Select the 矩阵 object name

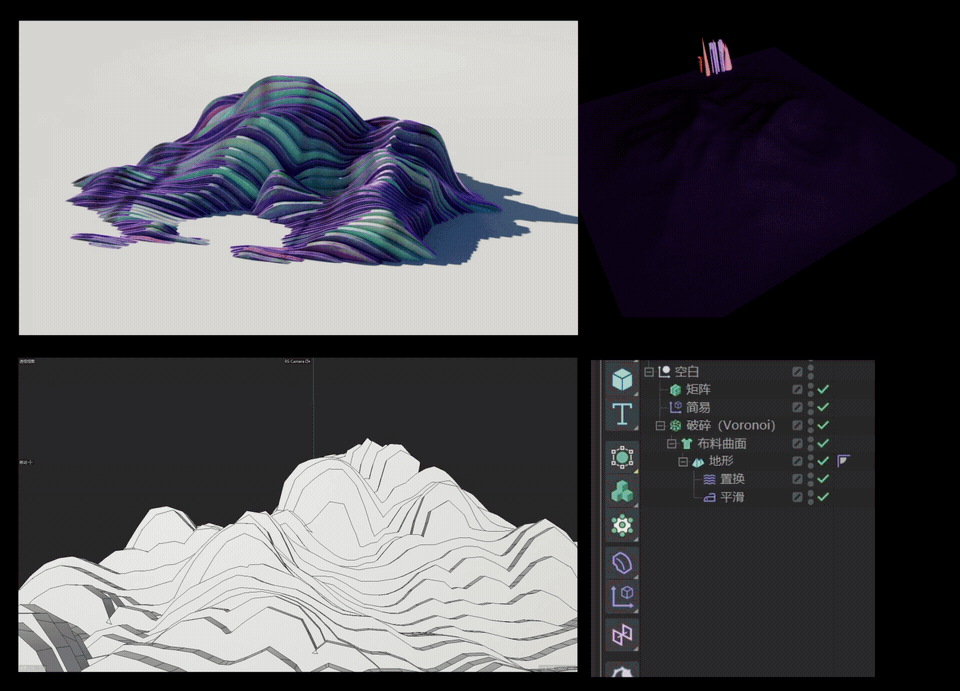click(698, 389)
